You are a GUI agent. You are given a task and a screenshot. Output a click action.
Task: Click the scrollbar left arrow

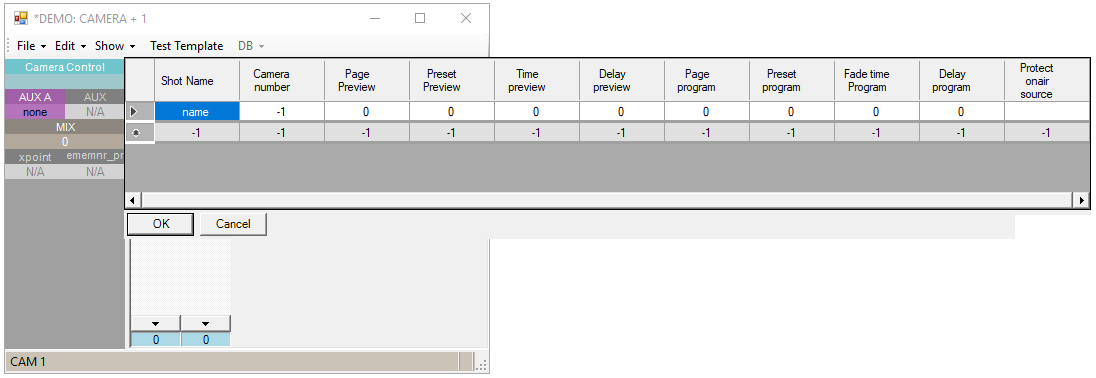(x=133, y=201)
